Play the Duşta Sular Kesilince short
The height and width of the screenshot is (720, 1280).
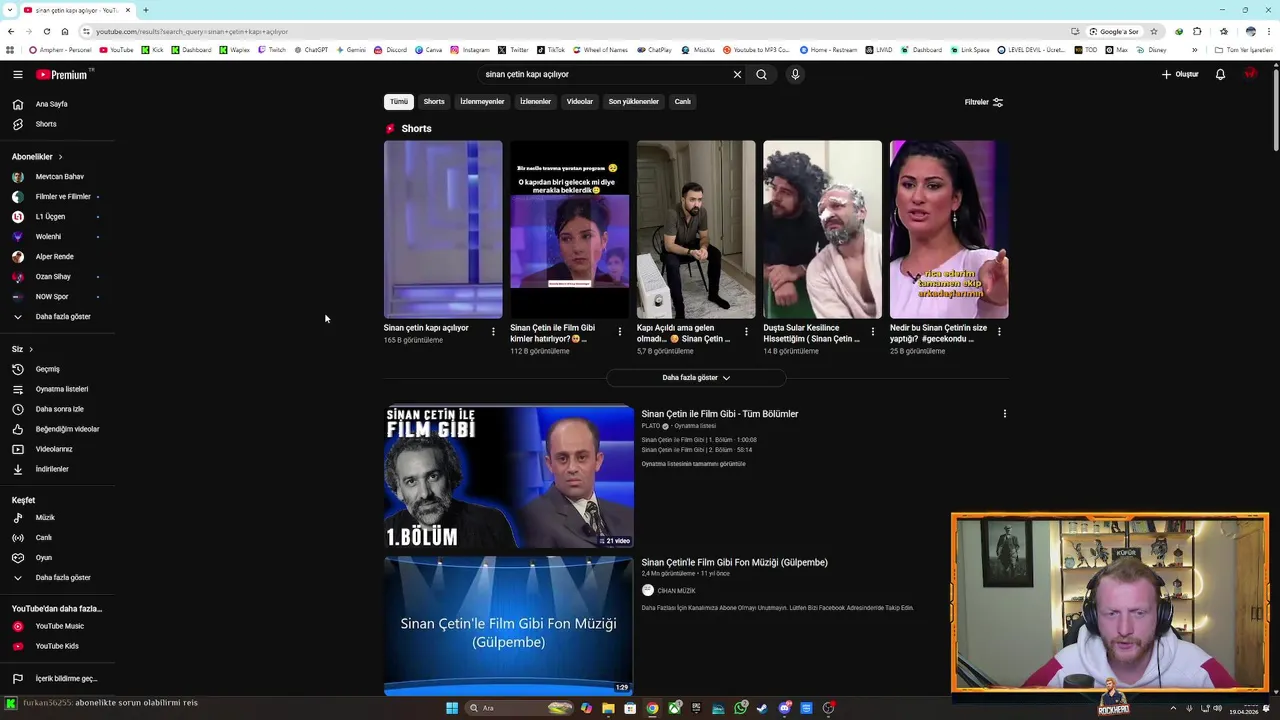click(822, 229)
